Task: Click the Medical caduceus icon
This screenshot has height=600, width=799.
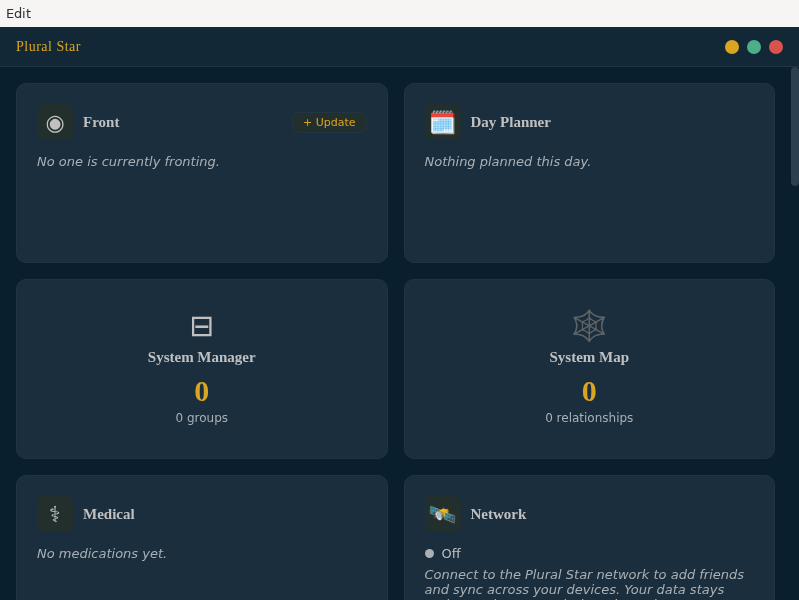Action: pyautogui.click(x=55, y=514)
